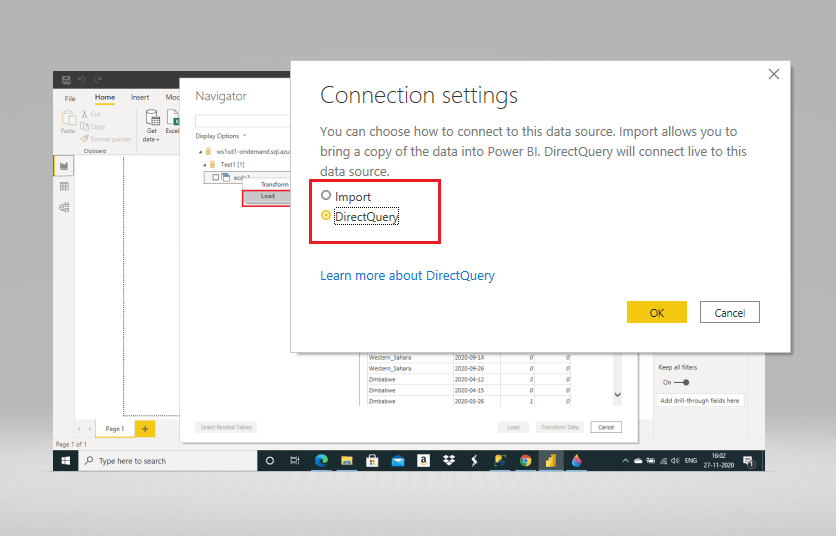Click the taskbar clock showing 27-11-2020
This screenshot has width=836, height=536.
pyautogui.click(x=719, y=461)
